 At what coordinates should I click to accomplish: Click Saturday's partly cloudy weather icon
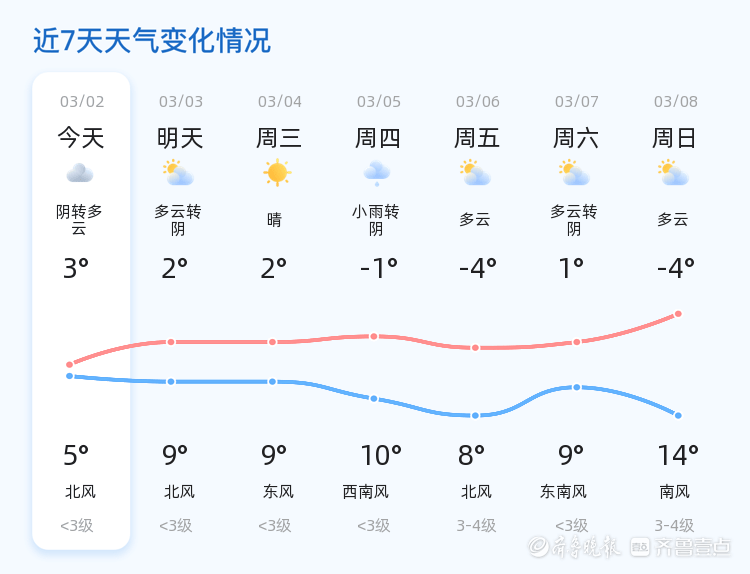pos(575,174)
